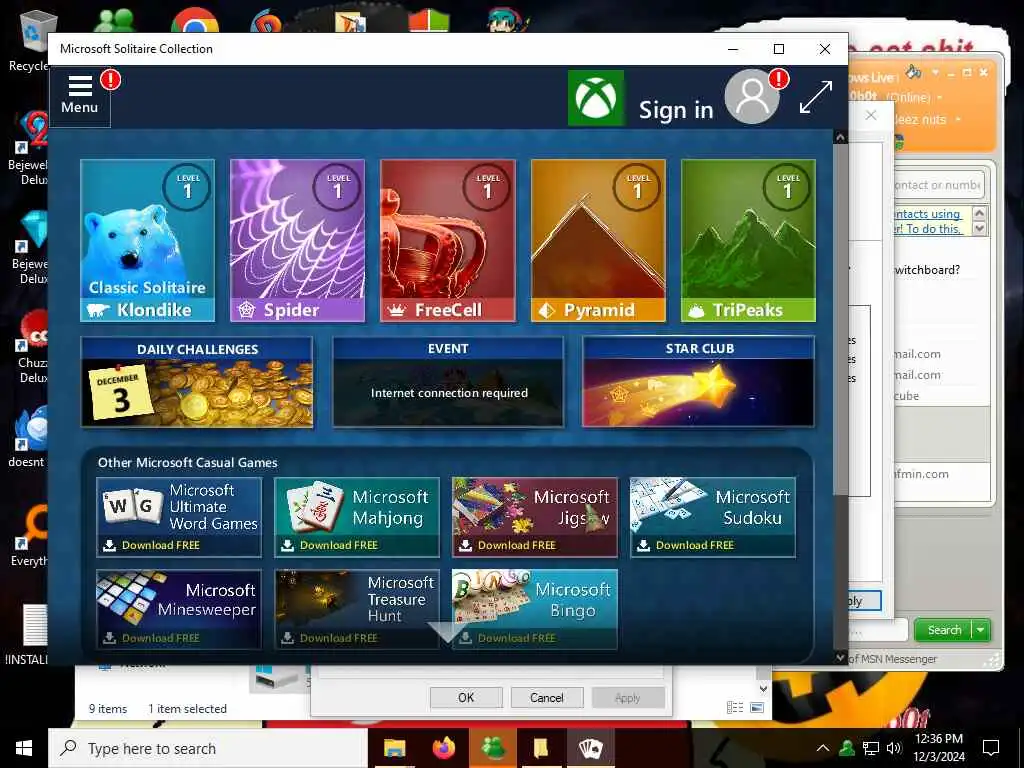Download Microsoft Ultimate Word Games
The image size is (1024, 768).
(179, 517)
